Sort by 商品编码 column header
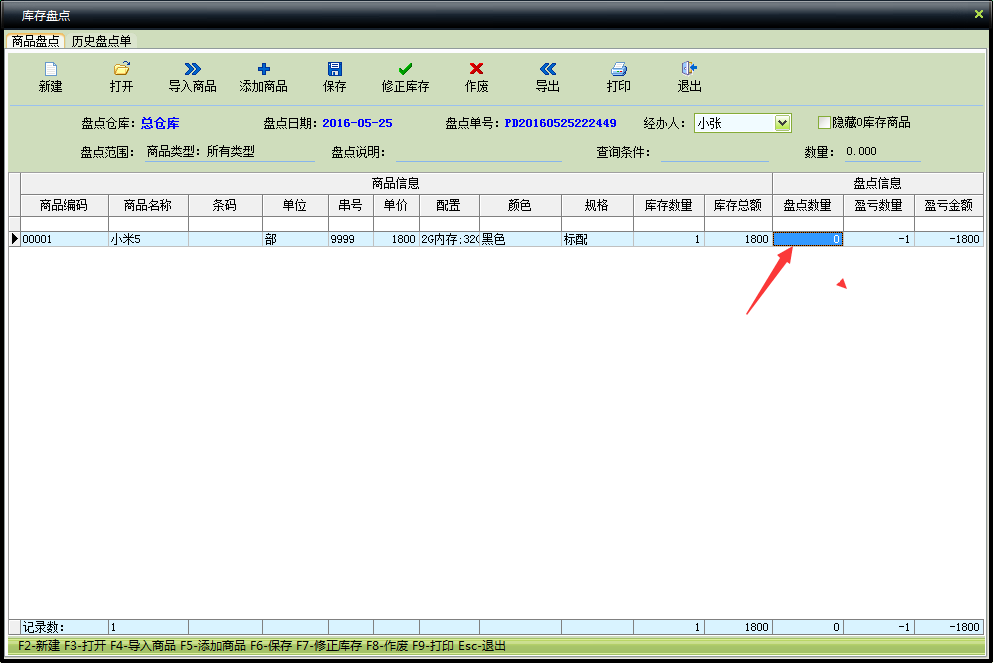 tap(64, 205)
